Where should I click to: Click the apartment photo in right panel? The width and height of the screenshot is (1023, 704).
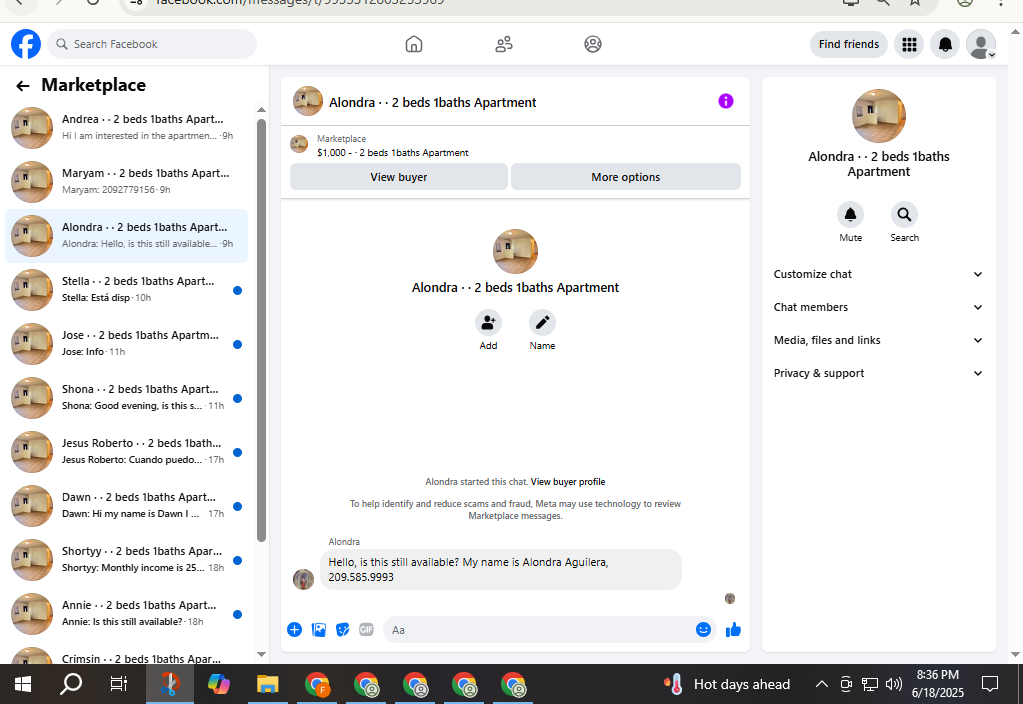tap(879, 116)
